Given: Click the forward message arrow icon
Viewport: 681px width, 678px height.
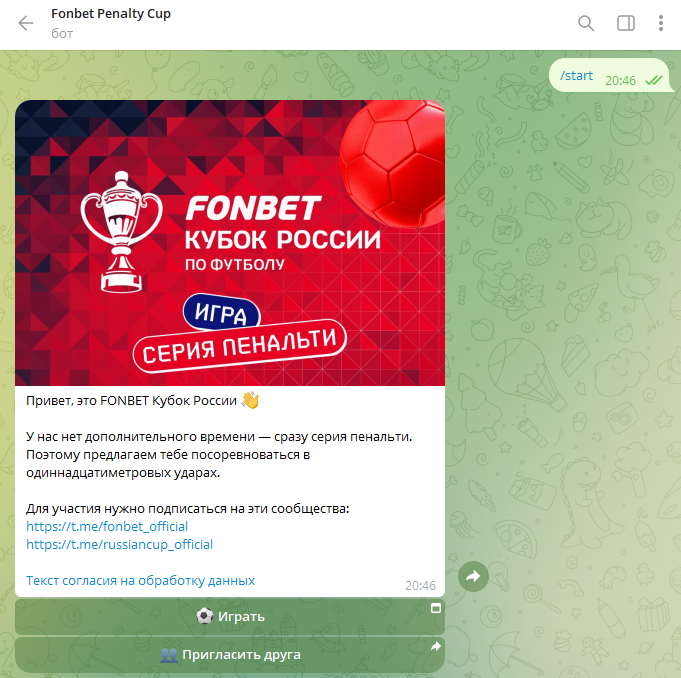Looking at the screenshot, I should click(473, 576).
